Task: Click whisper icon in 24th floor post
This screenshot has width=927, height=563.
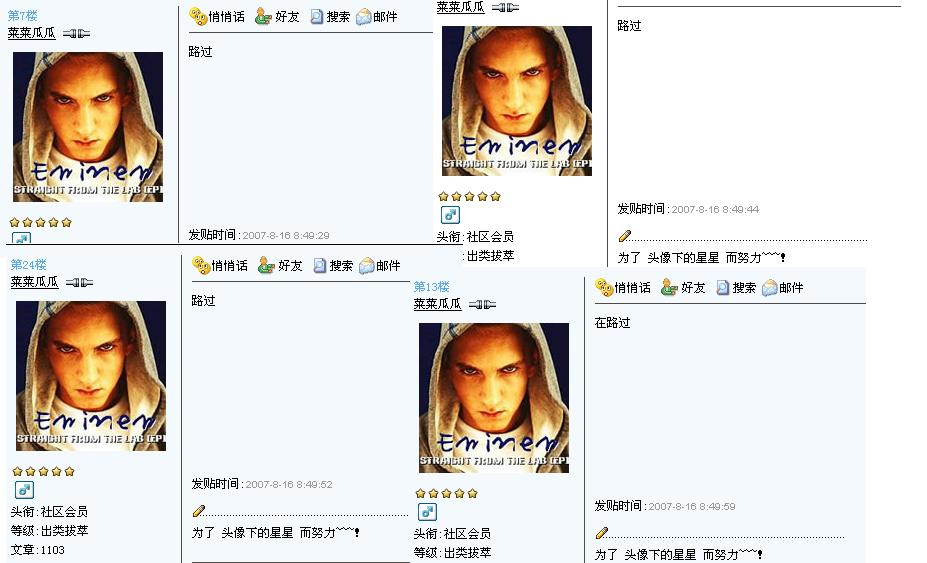Action: coord(202,266)
